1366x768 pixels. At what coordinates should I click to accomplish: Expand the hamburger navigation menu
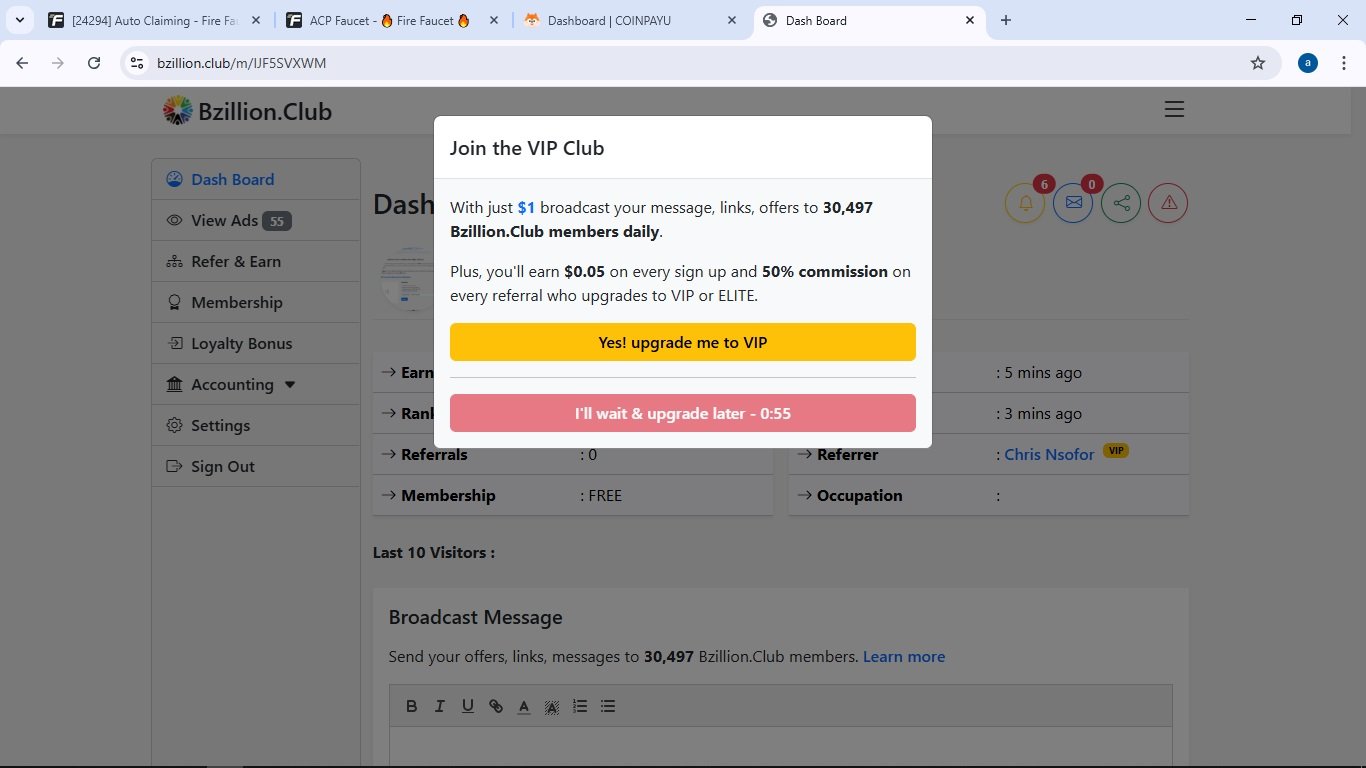pos(1174,109)
